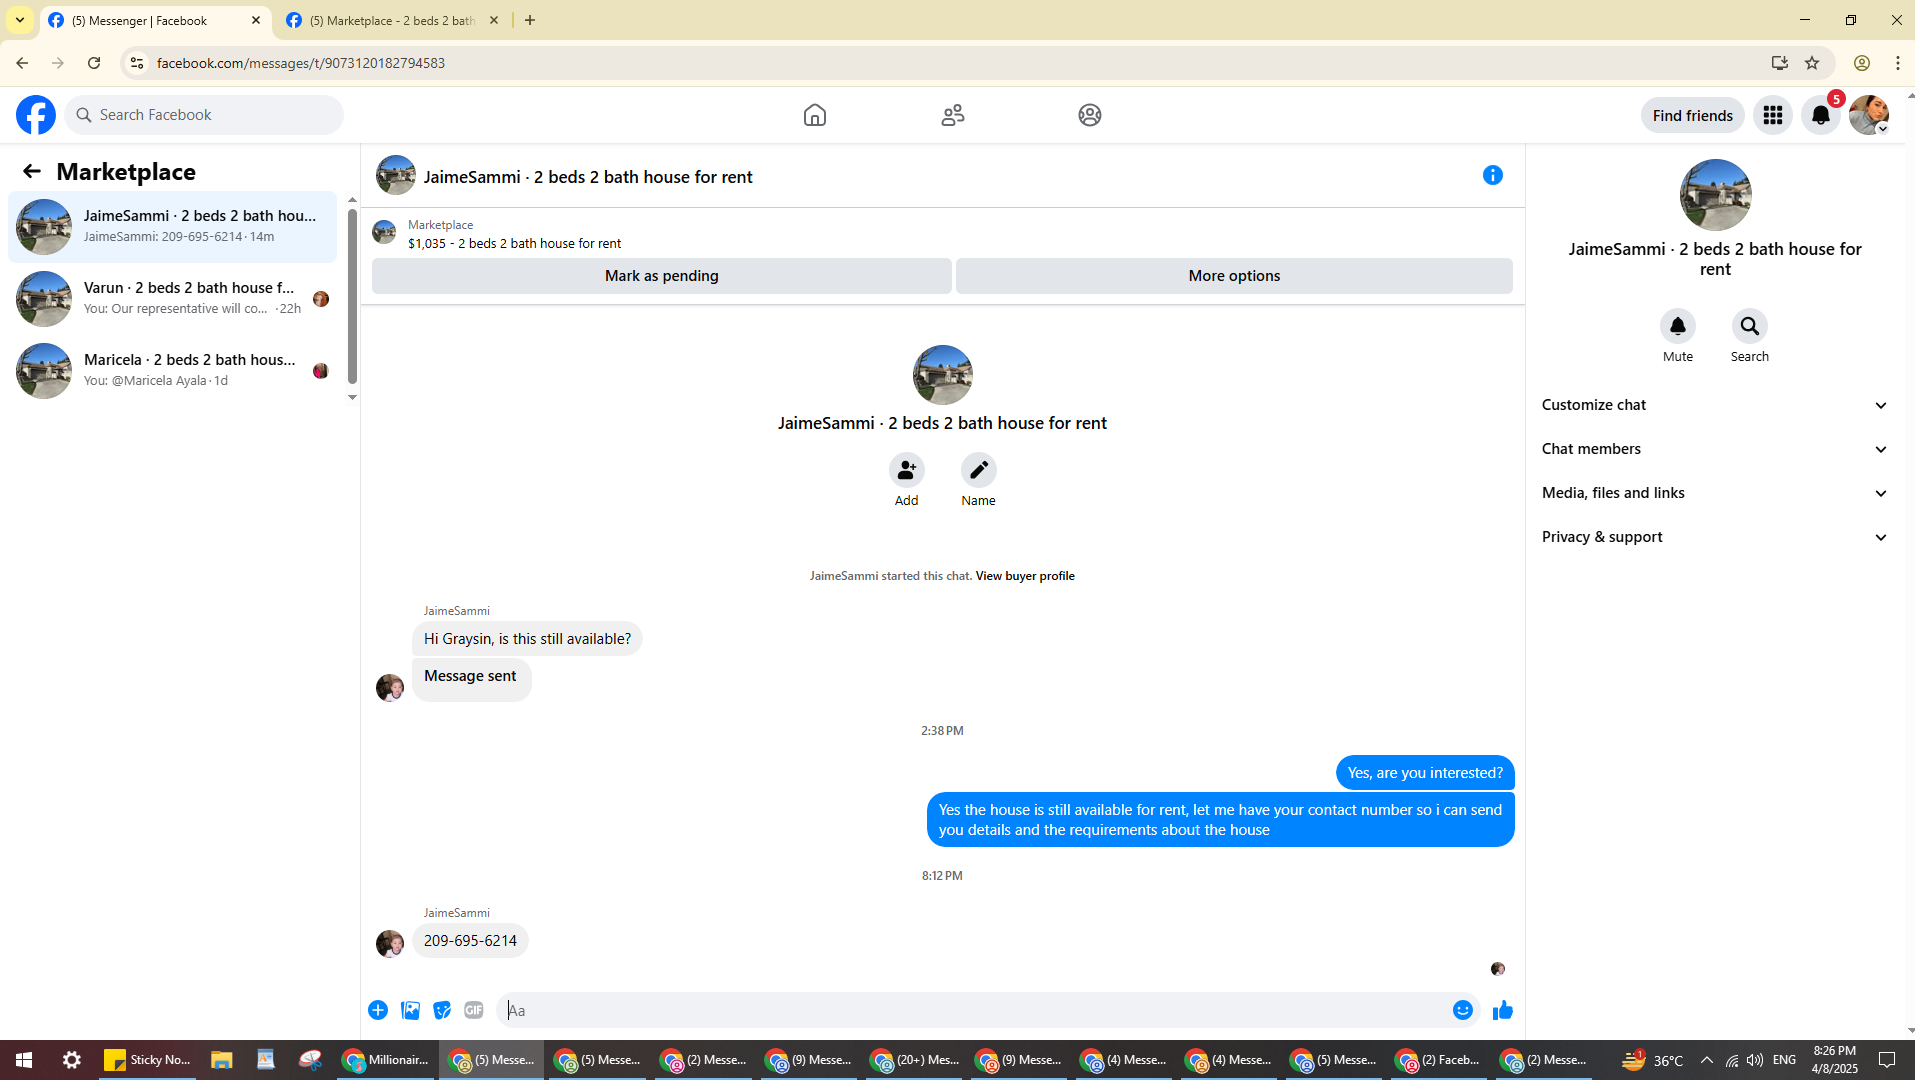Send a thumbs-up like

pos(1502,1010)
